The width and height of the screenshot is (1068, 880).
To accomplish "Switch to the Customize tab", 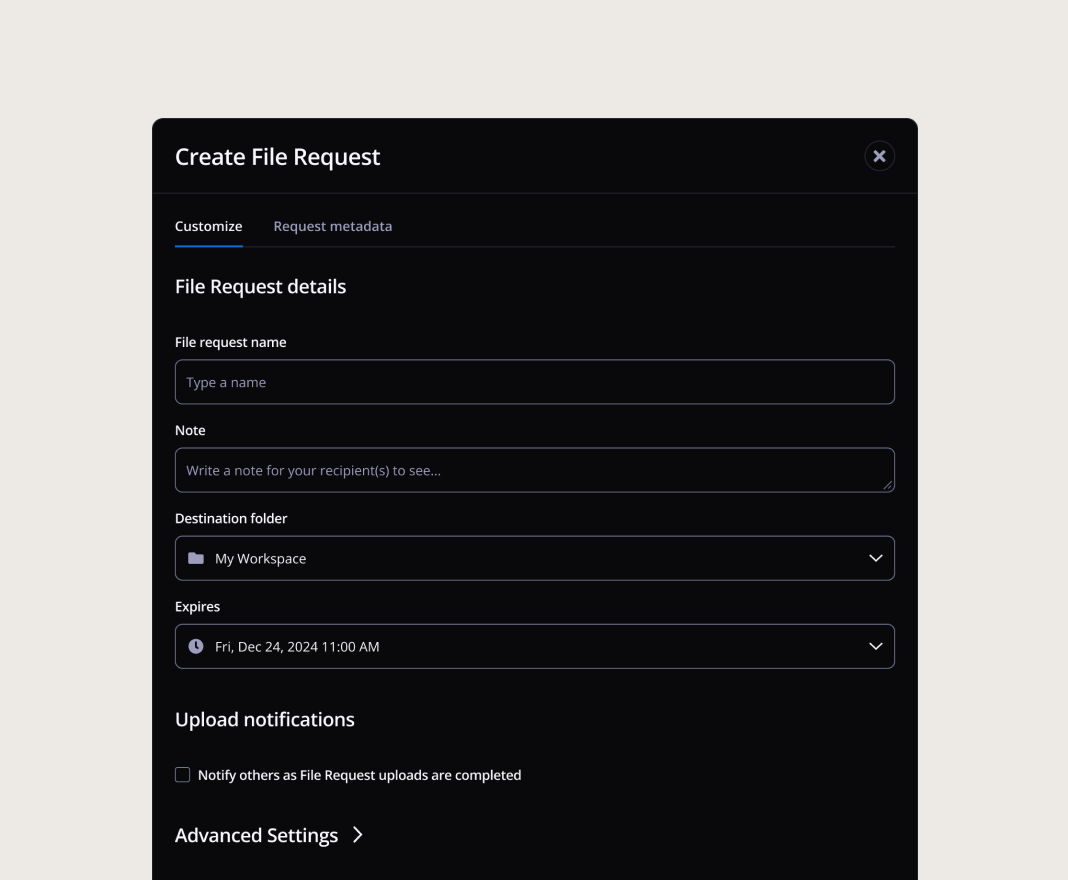I will click(x=208, y=226).
